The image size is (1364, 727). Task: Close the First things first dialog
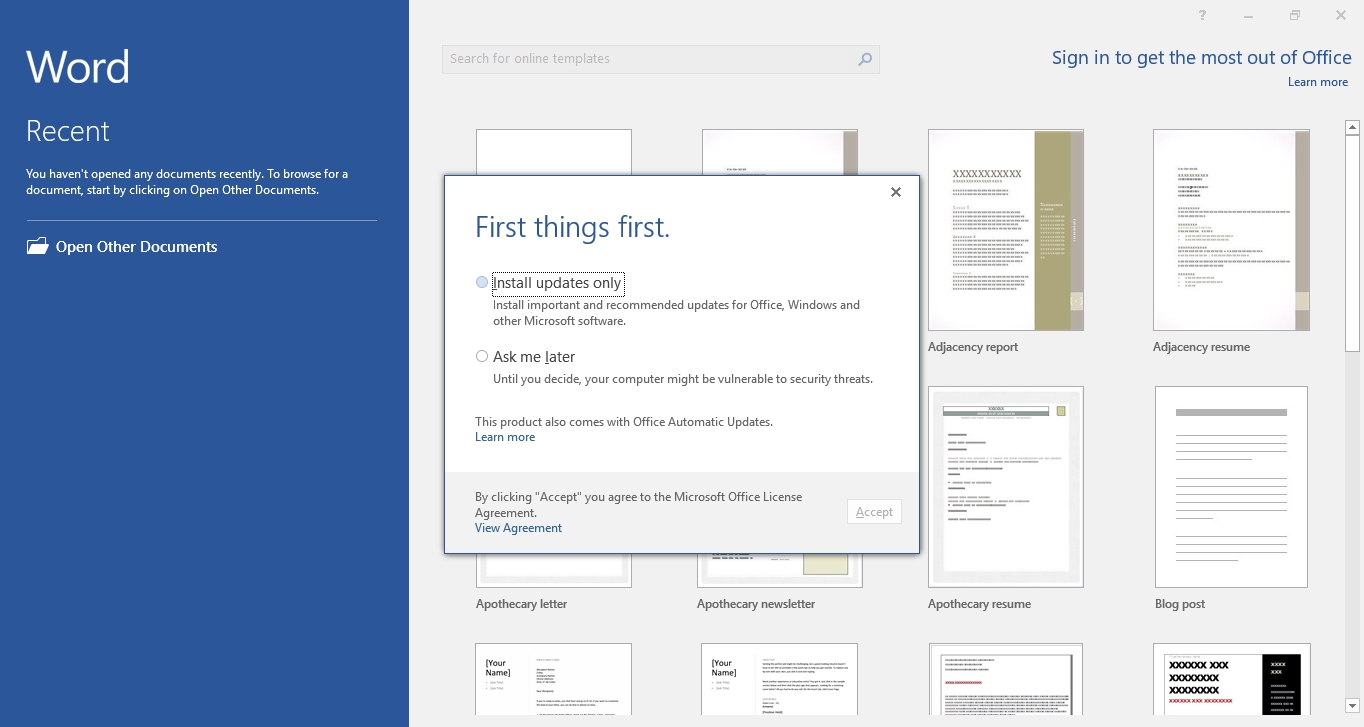[896, 192]
